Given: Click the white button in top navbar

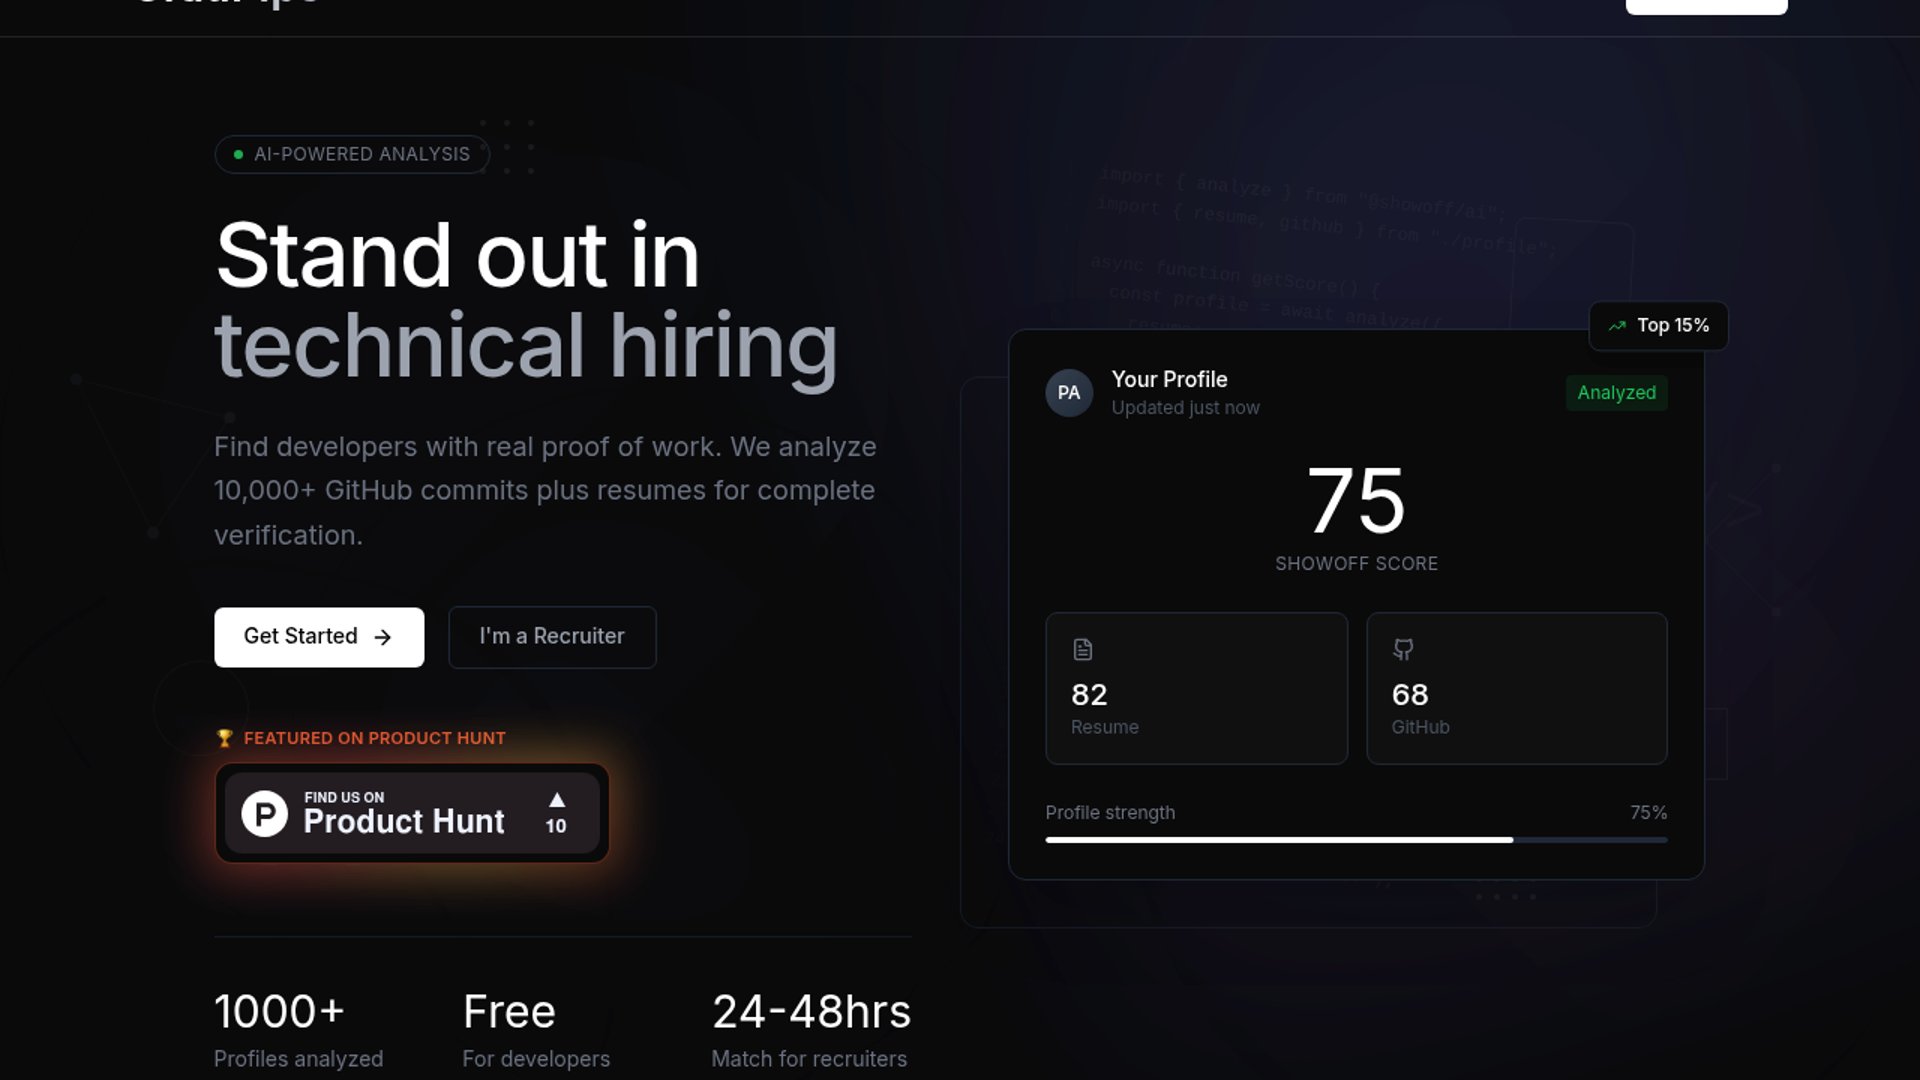Looking at the screenshot, I should pos(1706,7).
